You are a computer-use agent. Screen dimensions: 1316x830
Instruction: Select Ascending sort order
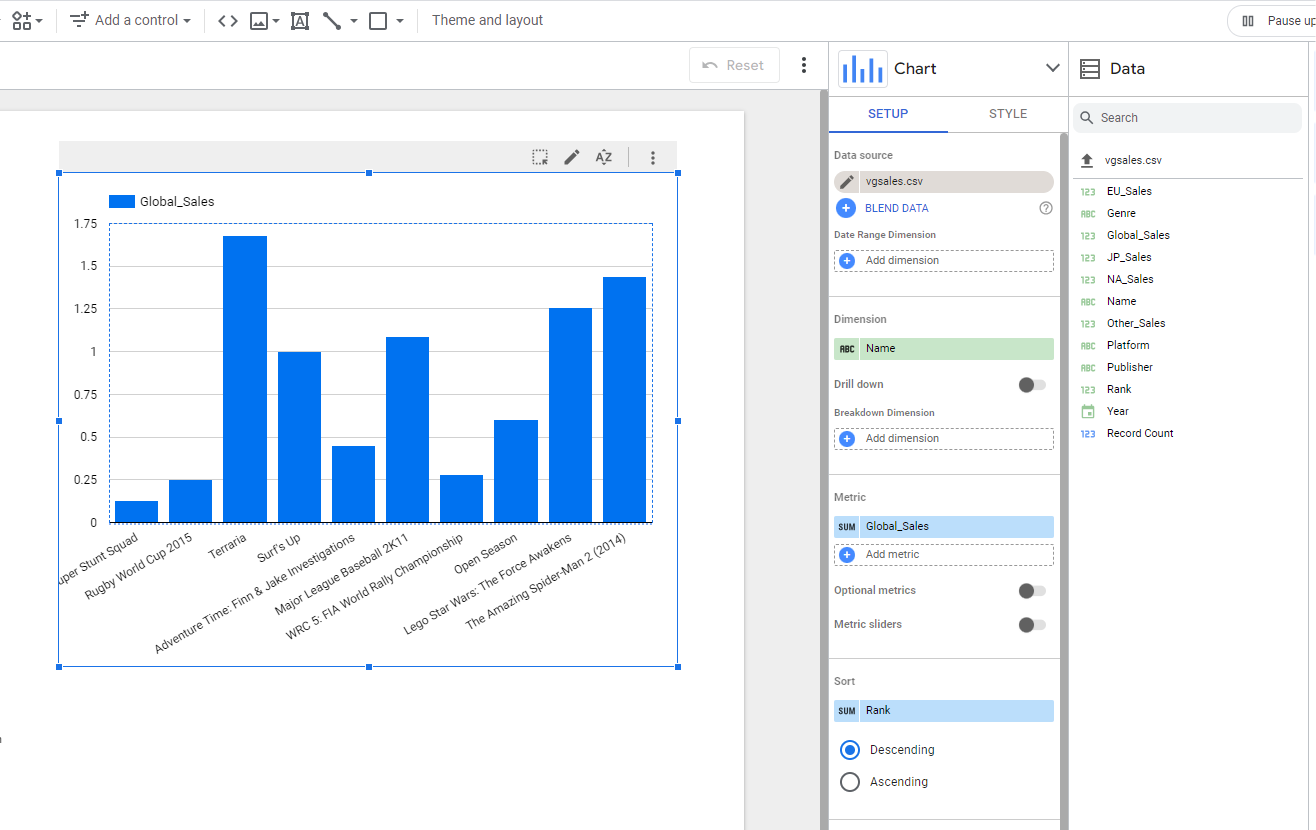[850, 782]
